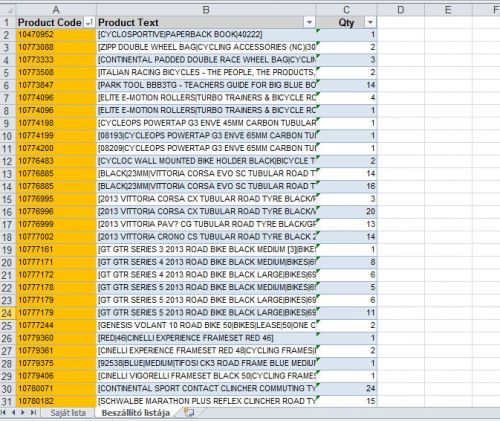Select product code cell 10777172

(x=56, y=275)
